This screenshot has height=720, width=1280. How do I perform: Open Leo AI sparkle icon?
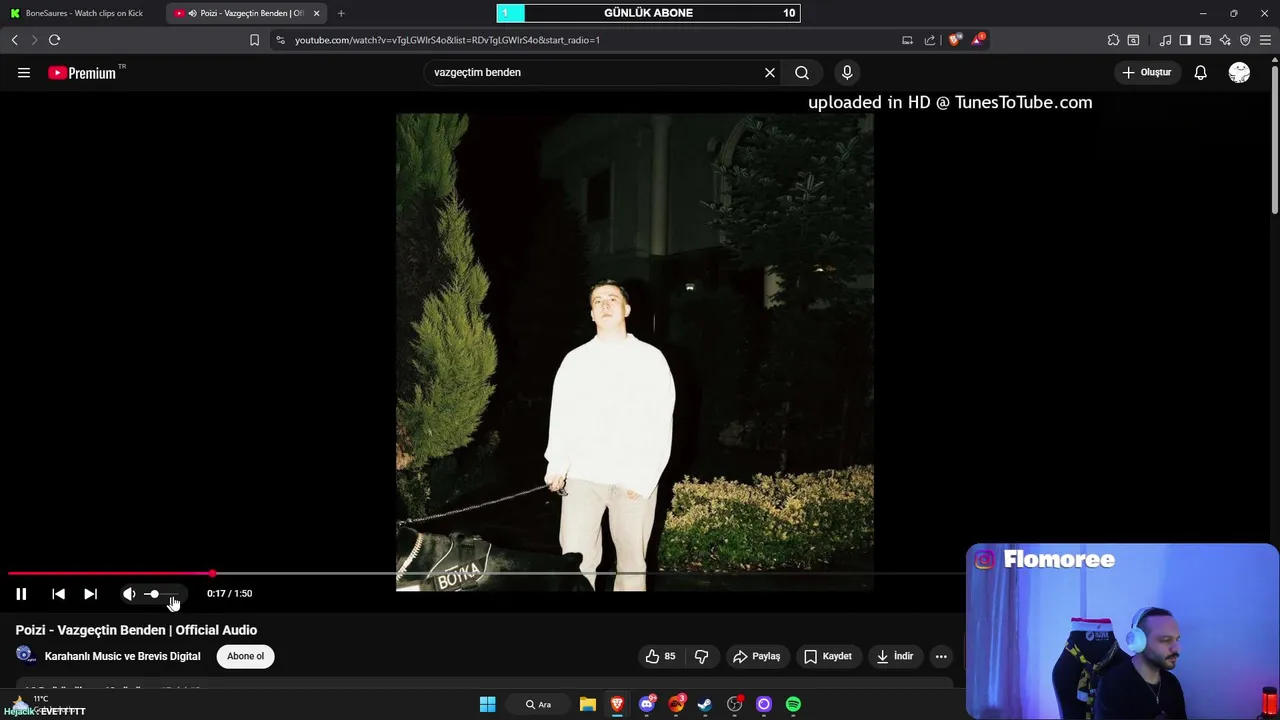click(x=1225, y=40)
